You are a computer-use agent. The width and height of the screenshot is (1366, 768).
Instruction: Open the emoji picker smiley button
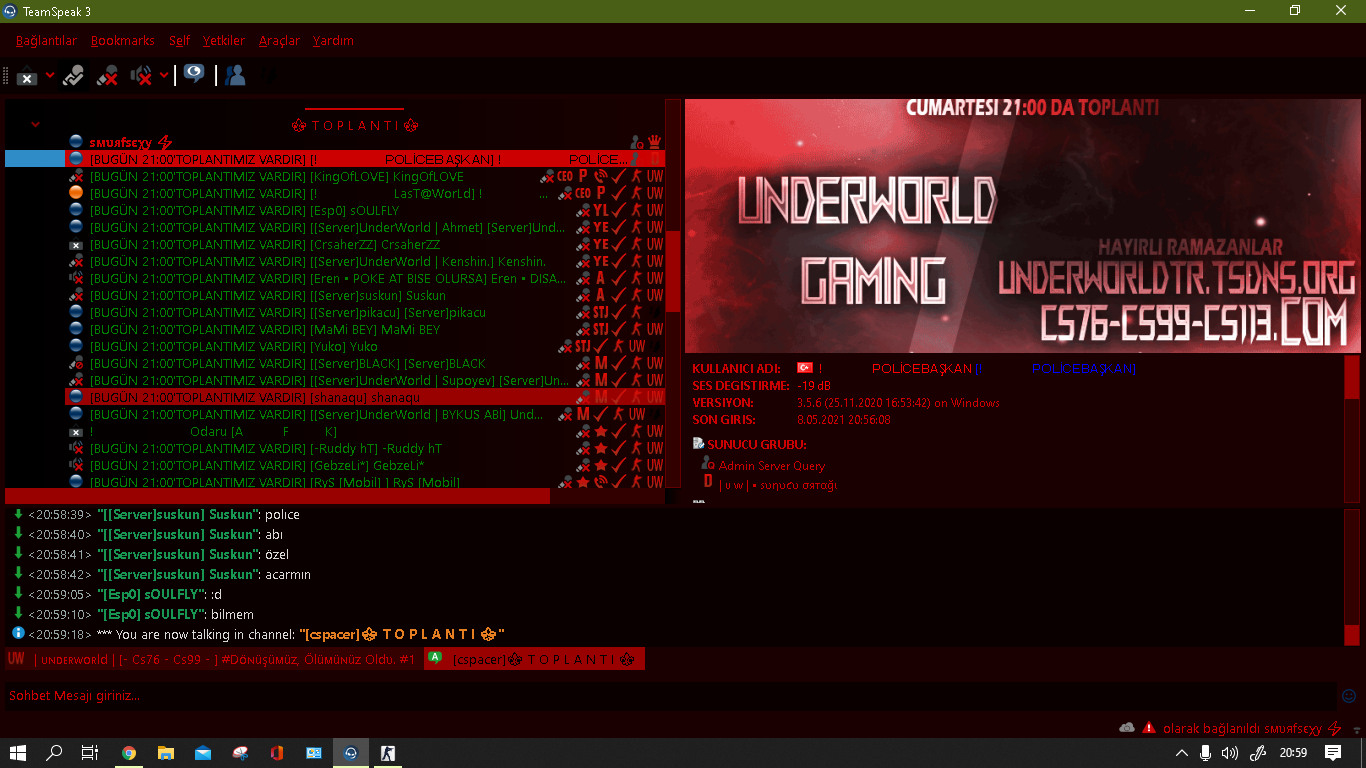[x=1349, y=696]
